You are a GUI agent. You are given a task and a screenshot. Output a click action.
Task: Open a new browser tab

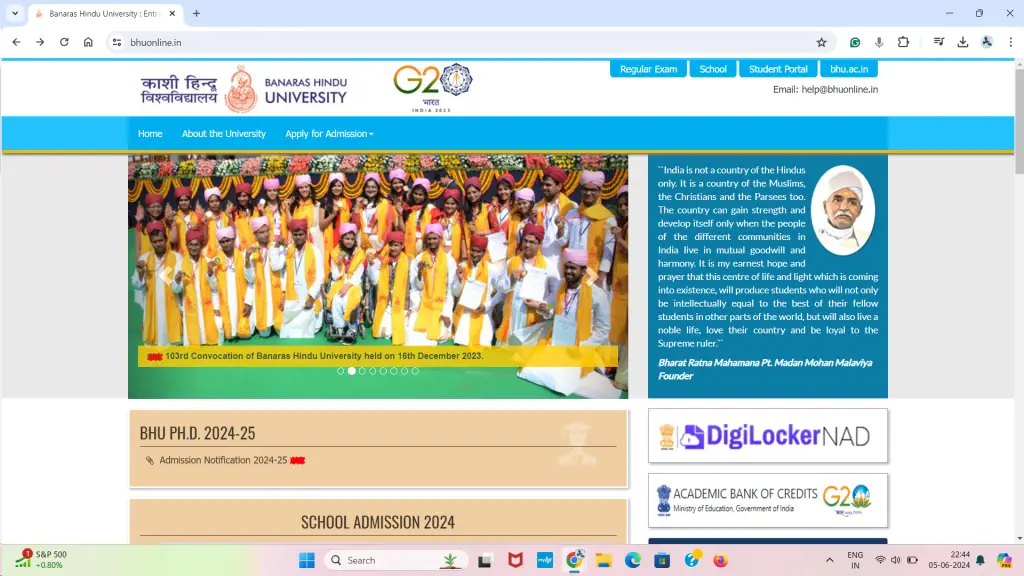coord(197,13)
